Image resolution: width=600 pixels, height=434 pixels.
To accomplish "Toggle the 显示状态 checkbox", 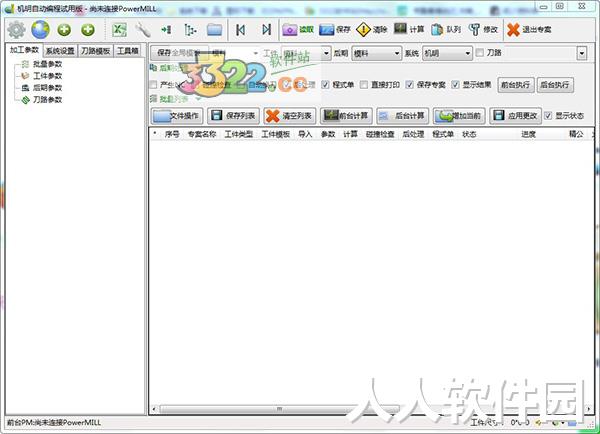I will (x=548, y=116).
